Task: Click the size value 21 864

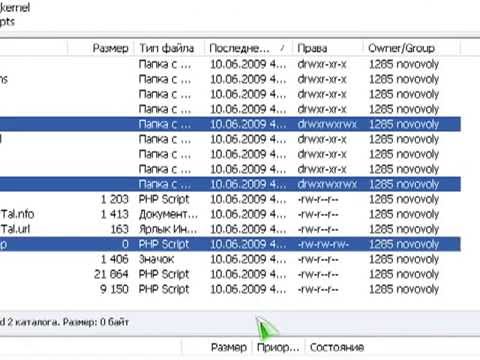Action: [111, 274]
